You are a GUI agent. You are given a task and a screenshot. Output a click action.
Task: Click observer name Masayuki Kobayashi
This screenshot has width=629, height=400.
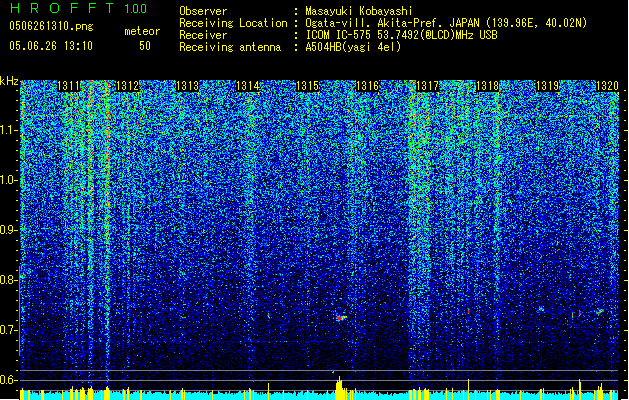coord(358,11)
